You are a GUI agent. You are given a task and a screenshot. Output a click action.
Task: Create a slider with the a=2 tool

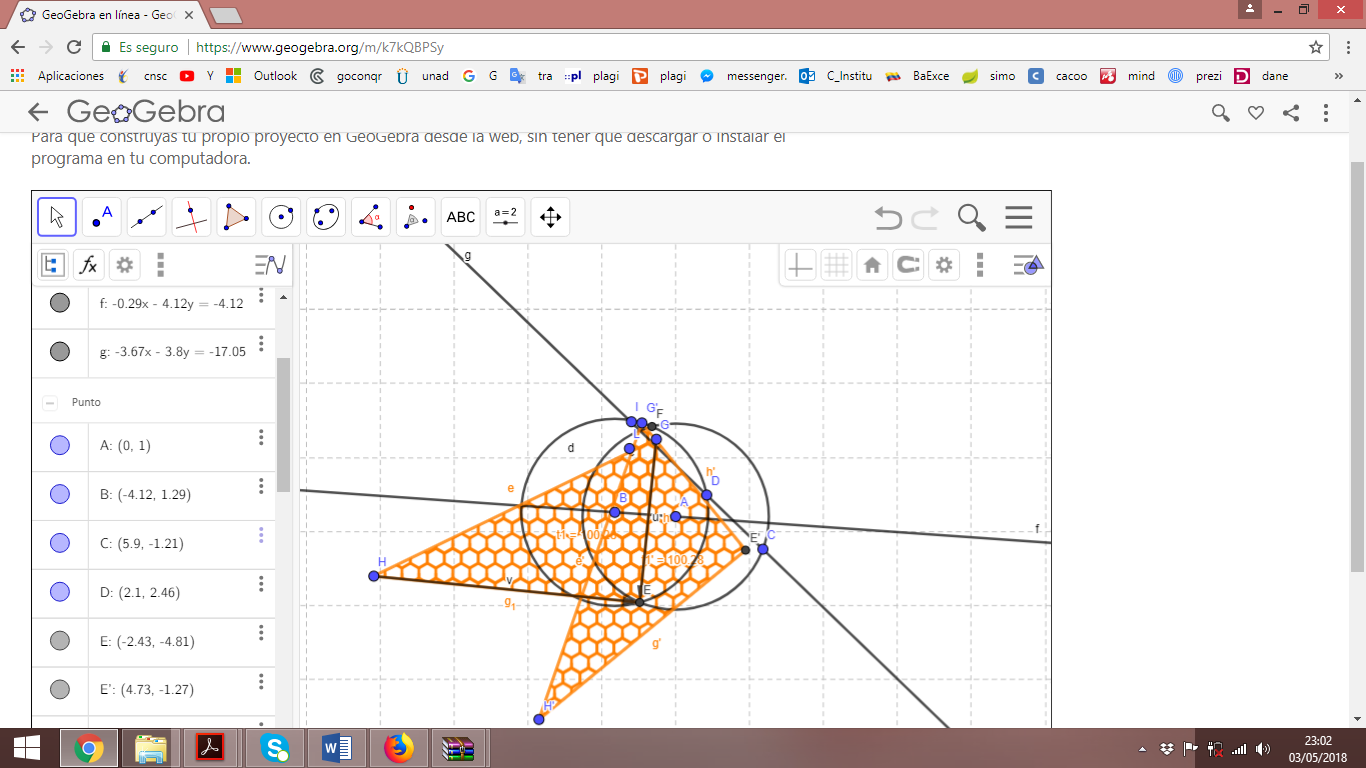tap(505, 216)
